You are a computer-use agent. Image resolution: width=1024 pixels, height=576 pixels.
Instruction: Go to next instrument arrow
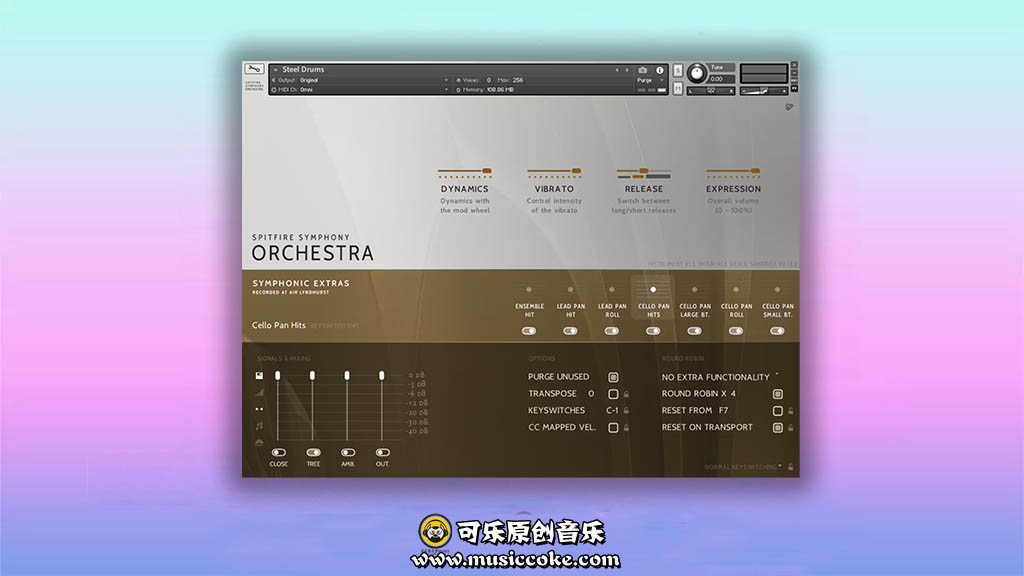tap(627, 70)
